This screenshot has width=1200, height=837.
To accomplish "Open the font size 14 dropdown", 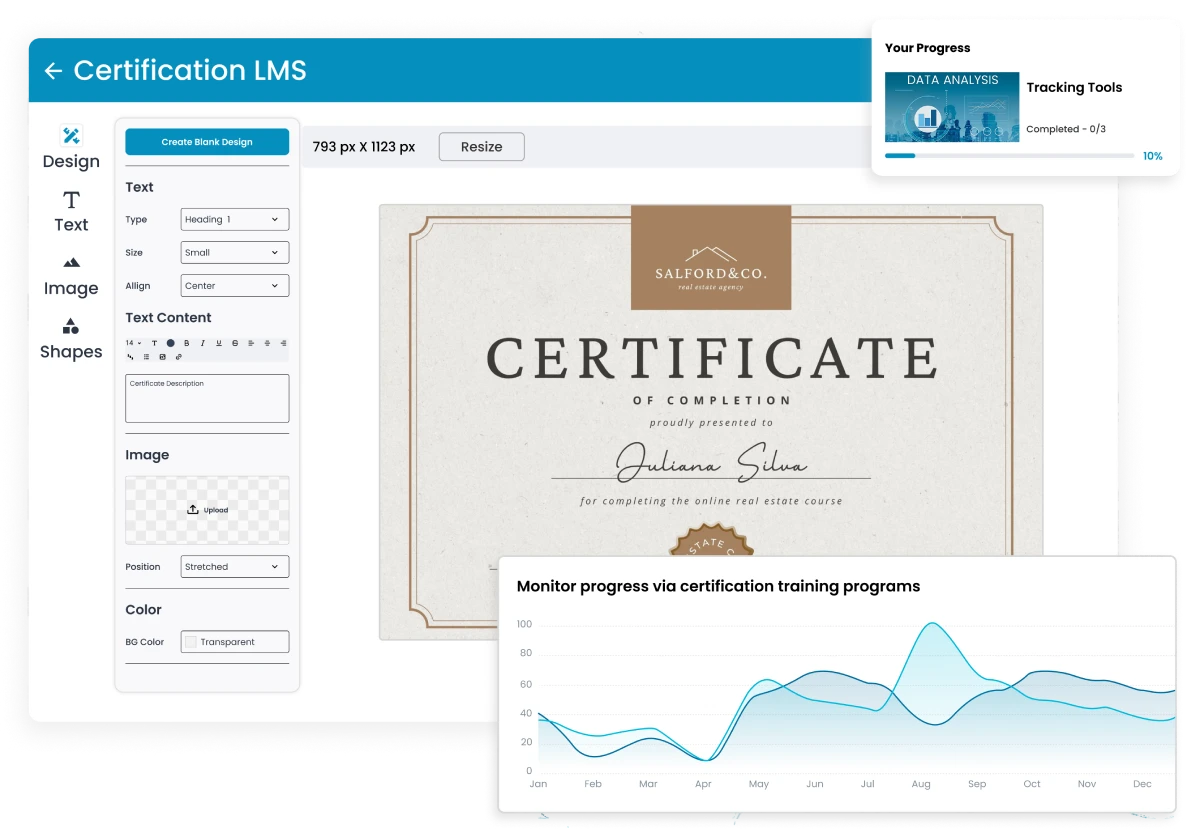I will tap(131, 343).
